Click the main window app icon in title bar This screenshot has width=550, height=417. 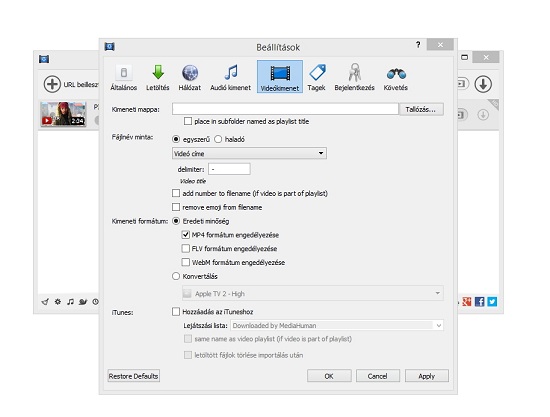click(x=44, y=59)
